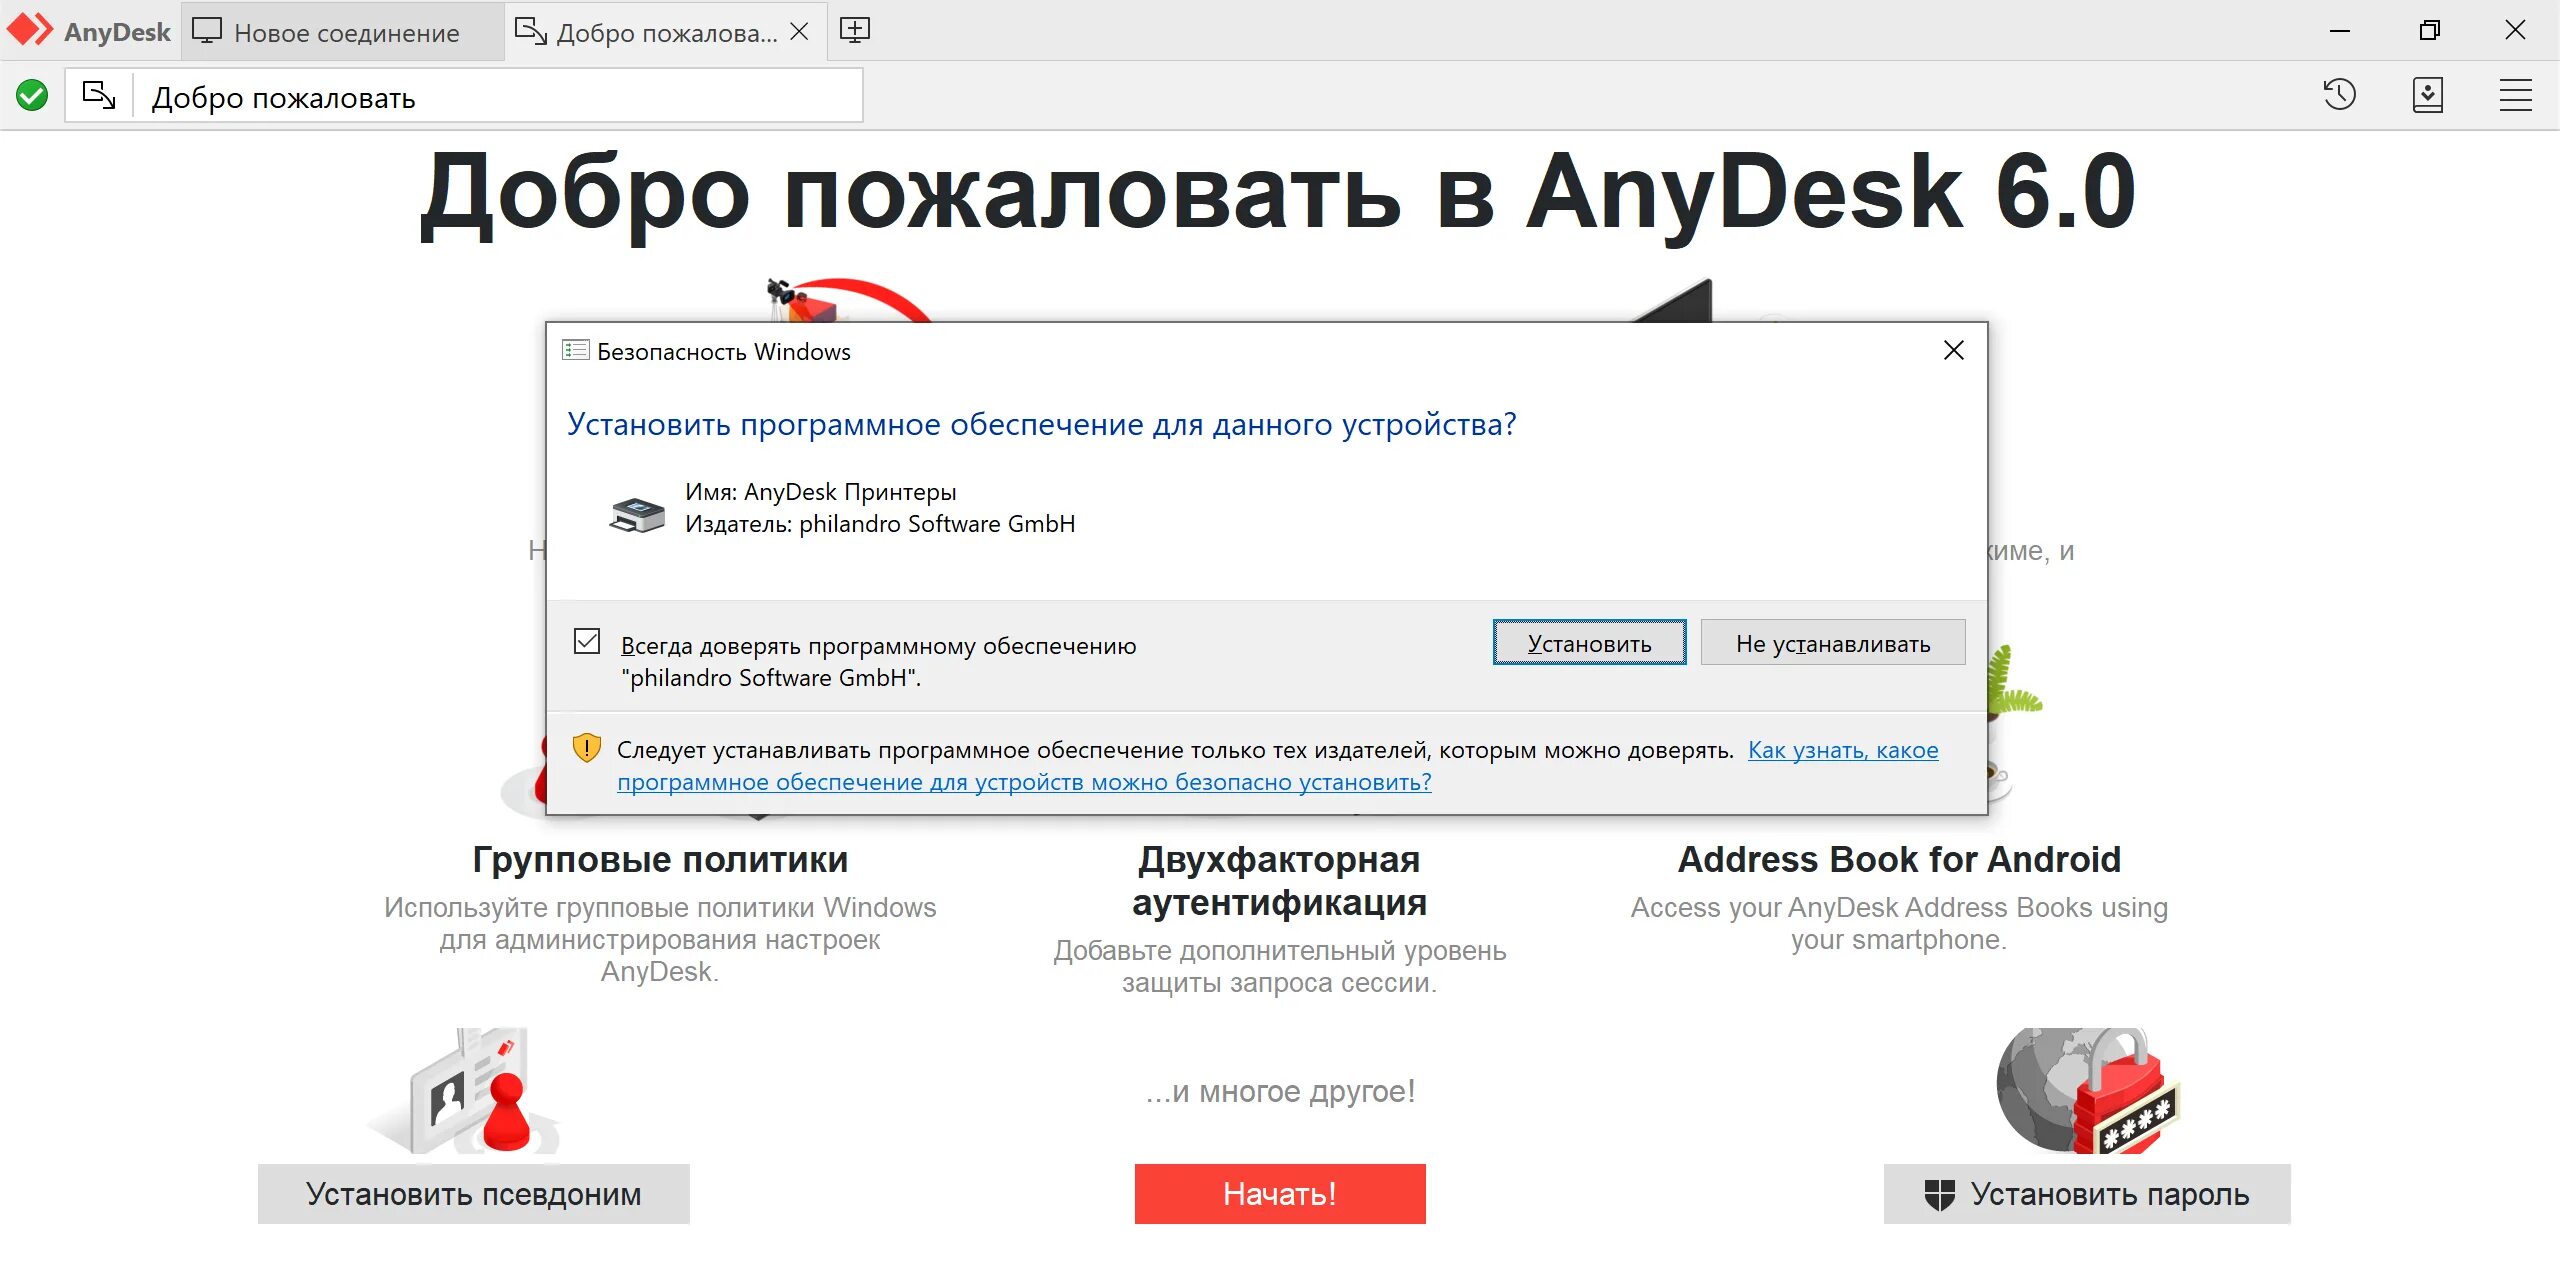Viewport: 2560px width, 1266px height.
Task: Click the Windows Security dialog title icon
Action: pos(575,350)
